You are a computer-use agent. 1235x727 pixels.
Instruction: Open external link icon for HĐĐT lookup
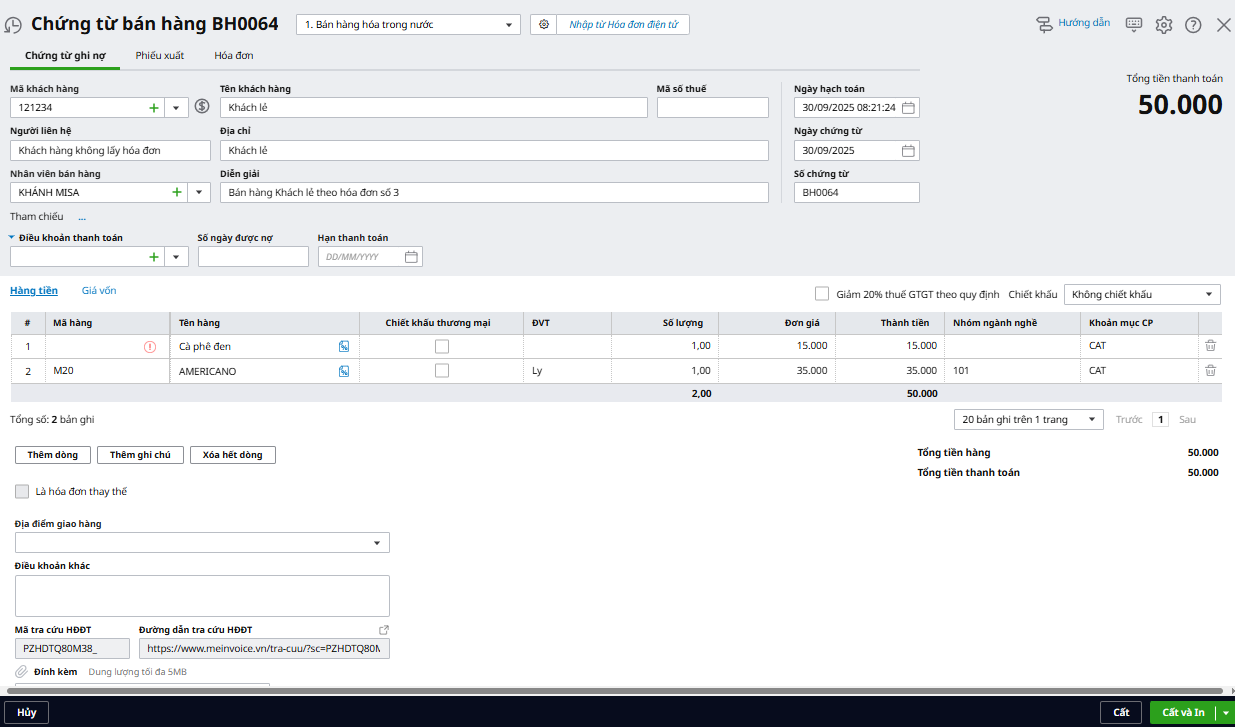(383, 630)
